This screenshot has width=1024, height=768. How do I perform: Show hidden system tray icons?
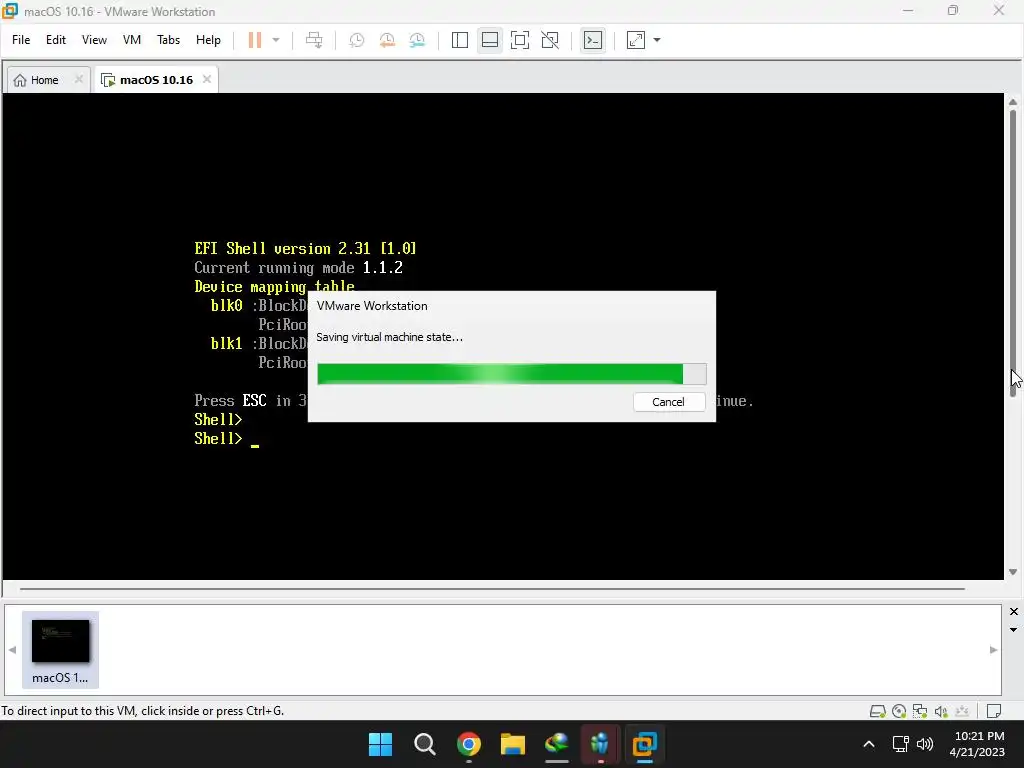[869, 744]
